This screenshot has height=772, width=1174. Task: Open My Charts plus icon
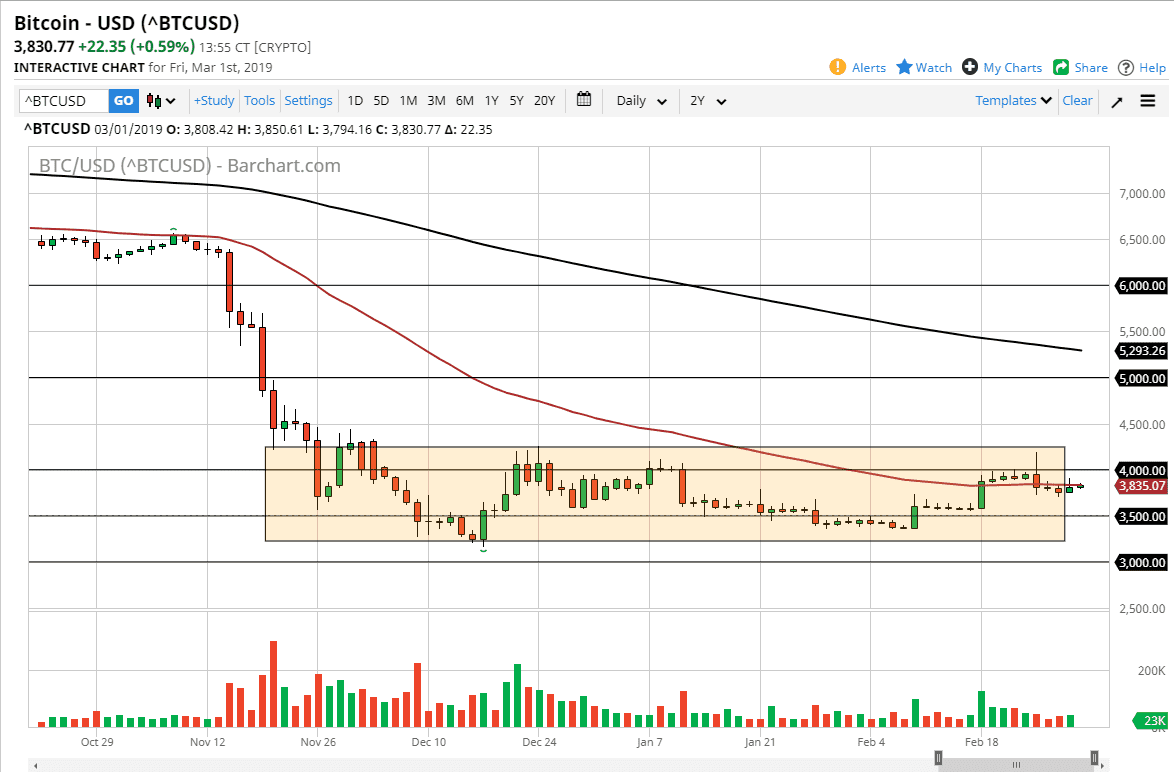click(969, 67)
